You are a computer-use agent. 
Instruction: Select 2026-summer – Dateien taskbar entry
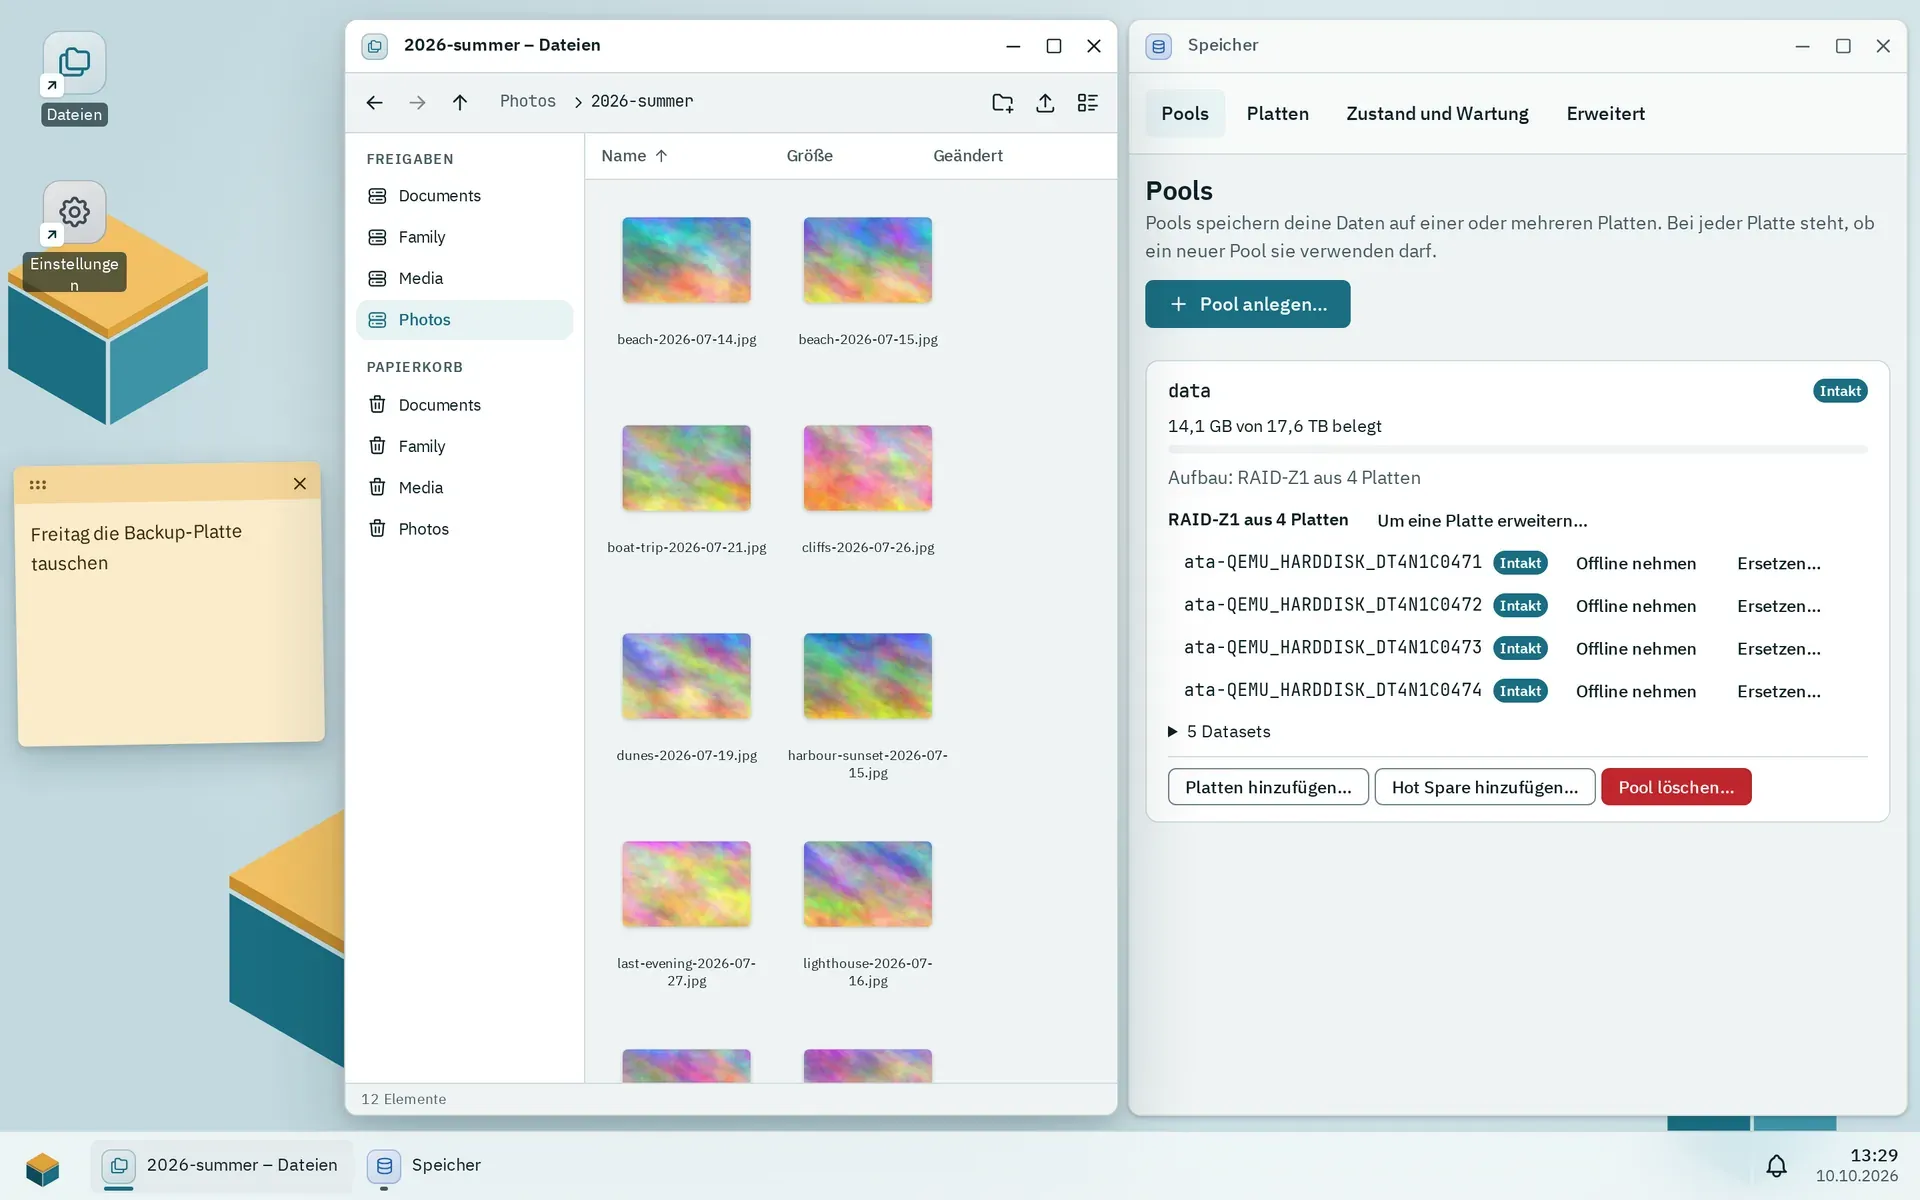tap(222, 1165)
